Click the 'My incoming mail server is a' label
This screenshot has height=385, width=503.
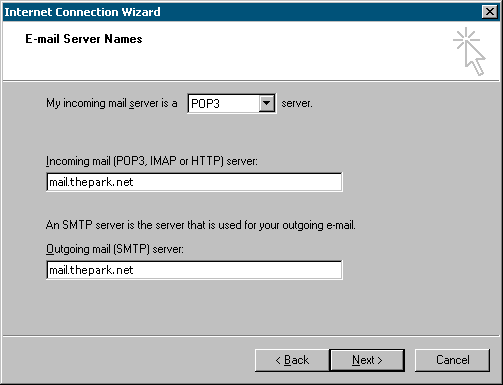pos(112,103)
